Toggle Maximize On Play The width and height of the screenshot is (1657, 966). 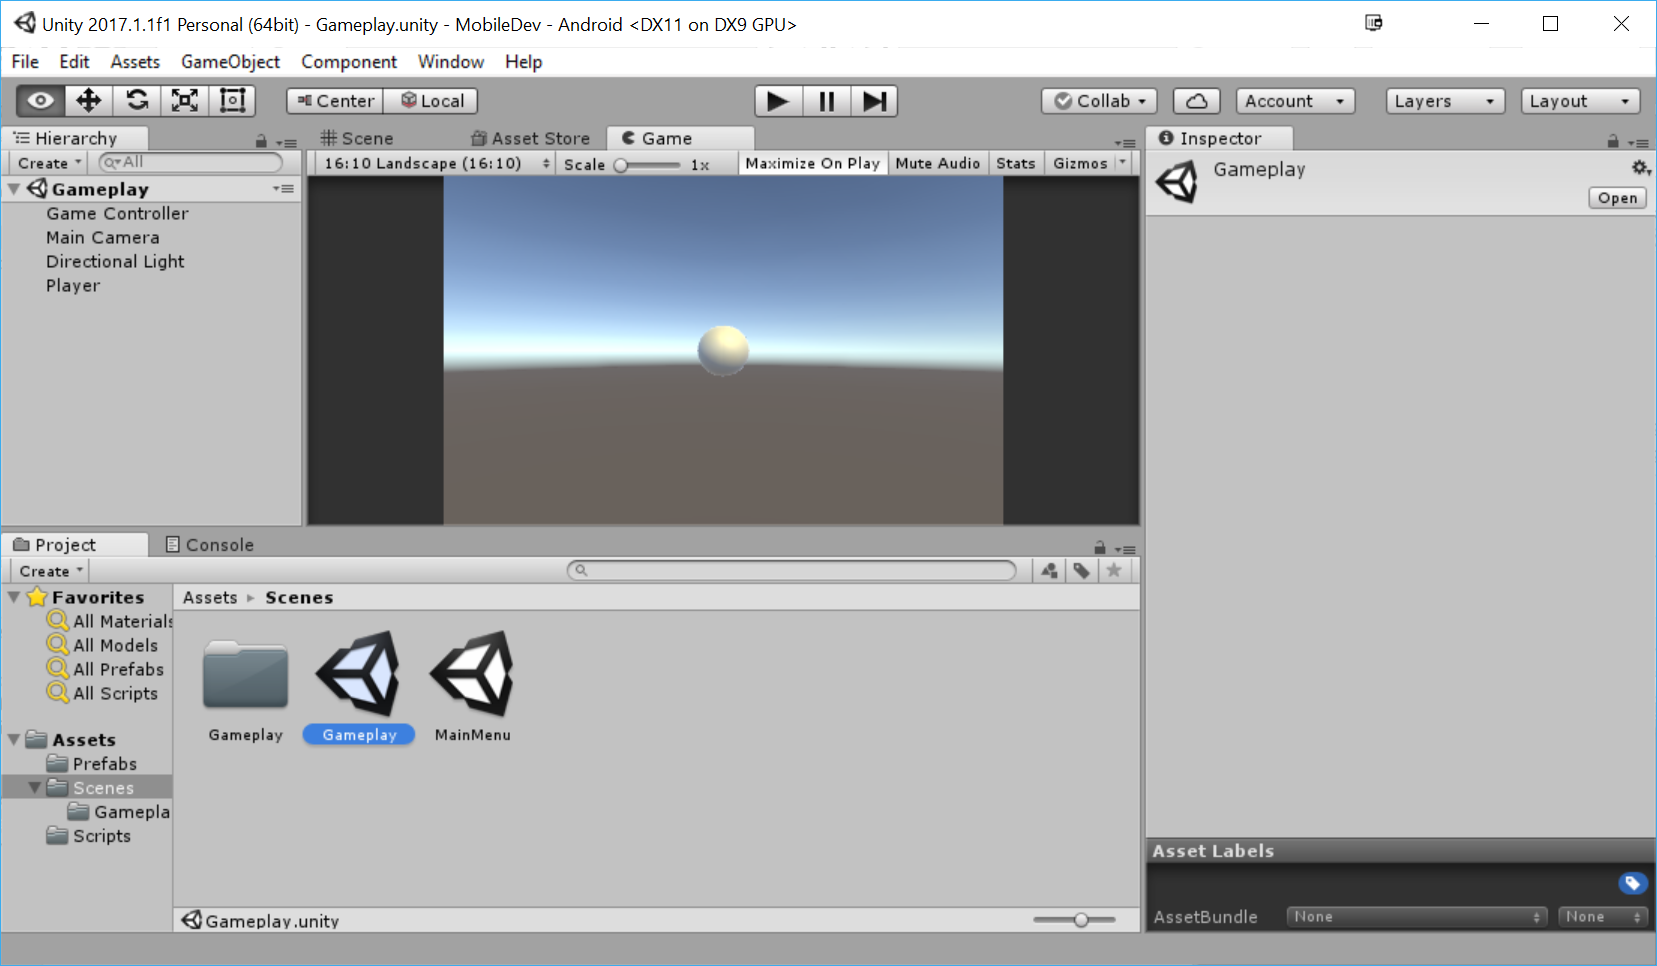pyautogui.click(x=813, y=163)
